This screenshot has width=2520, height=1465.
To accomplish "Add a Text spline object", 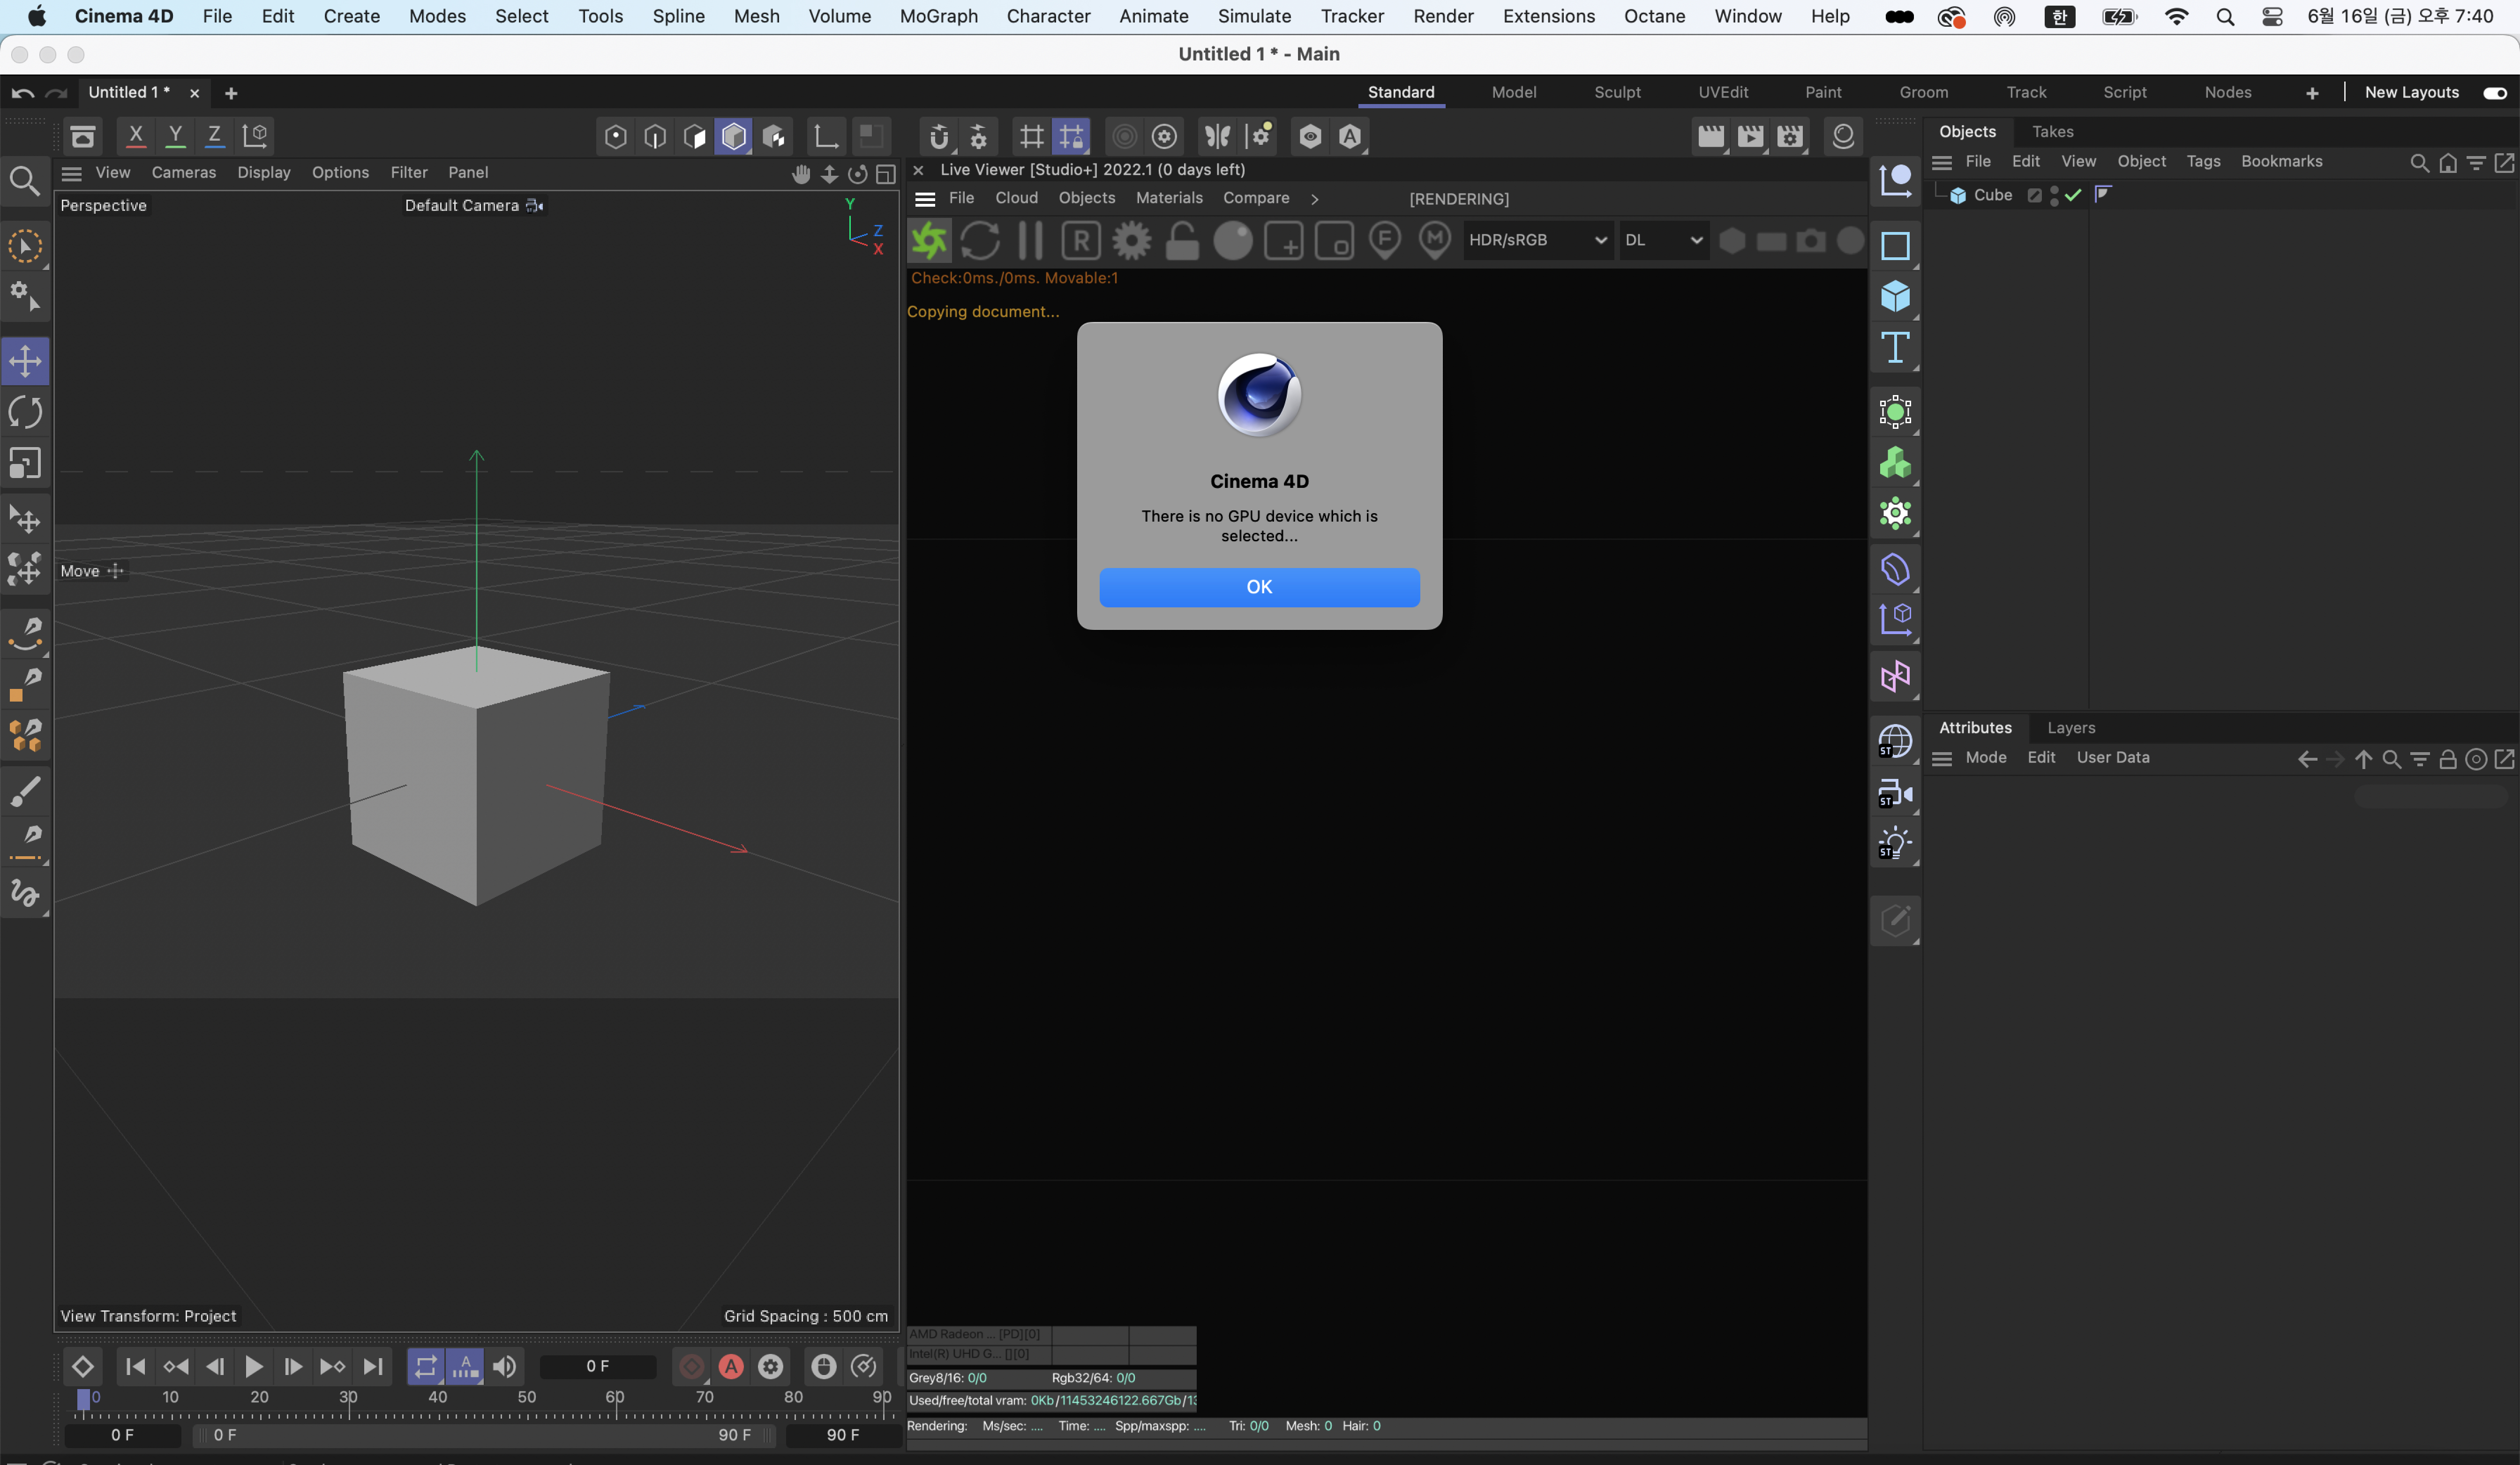I will pos(1895,348).
